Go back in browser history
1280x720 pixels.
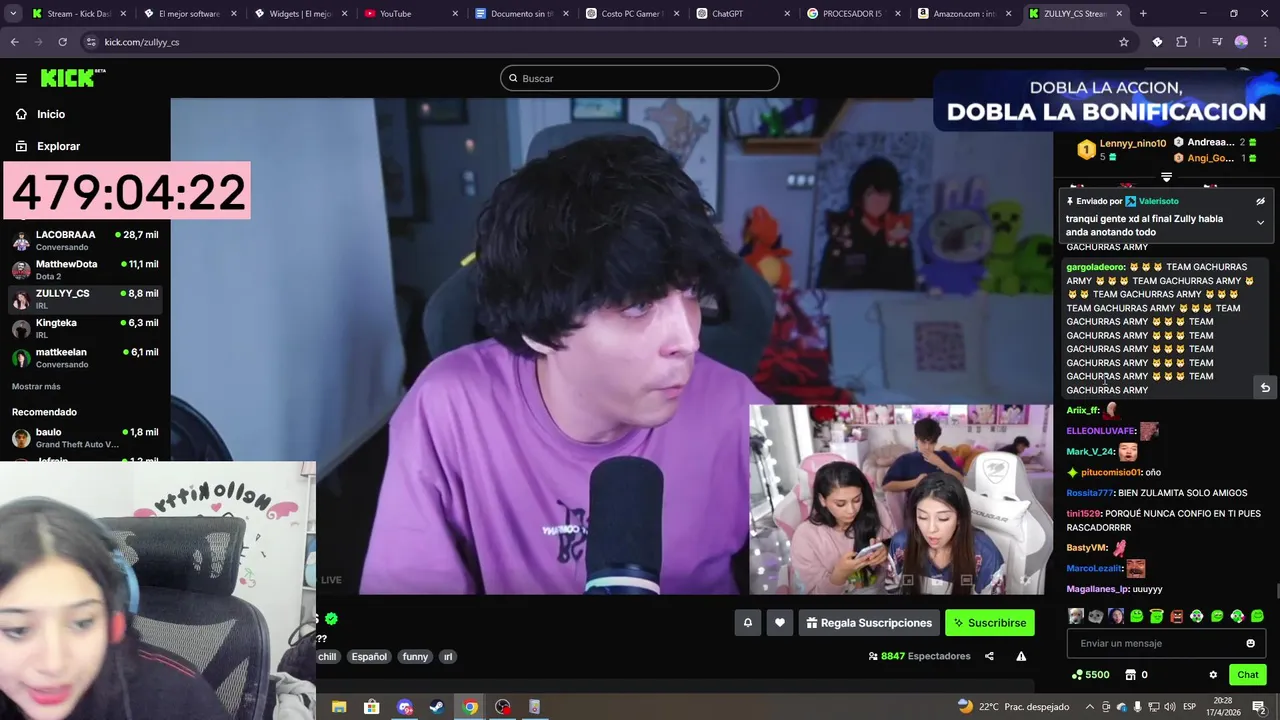point(14,42)
